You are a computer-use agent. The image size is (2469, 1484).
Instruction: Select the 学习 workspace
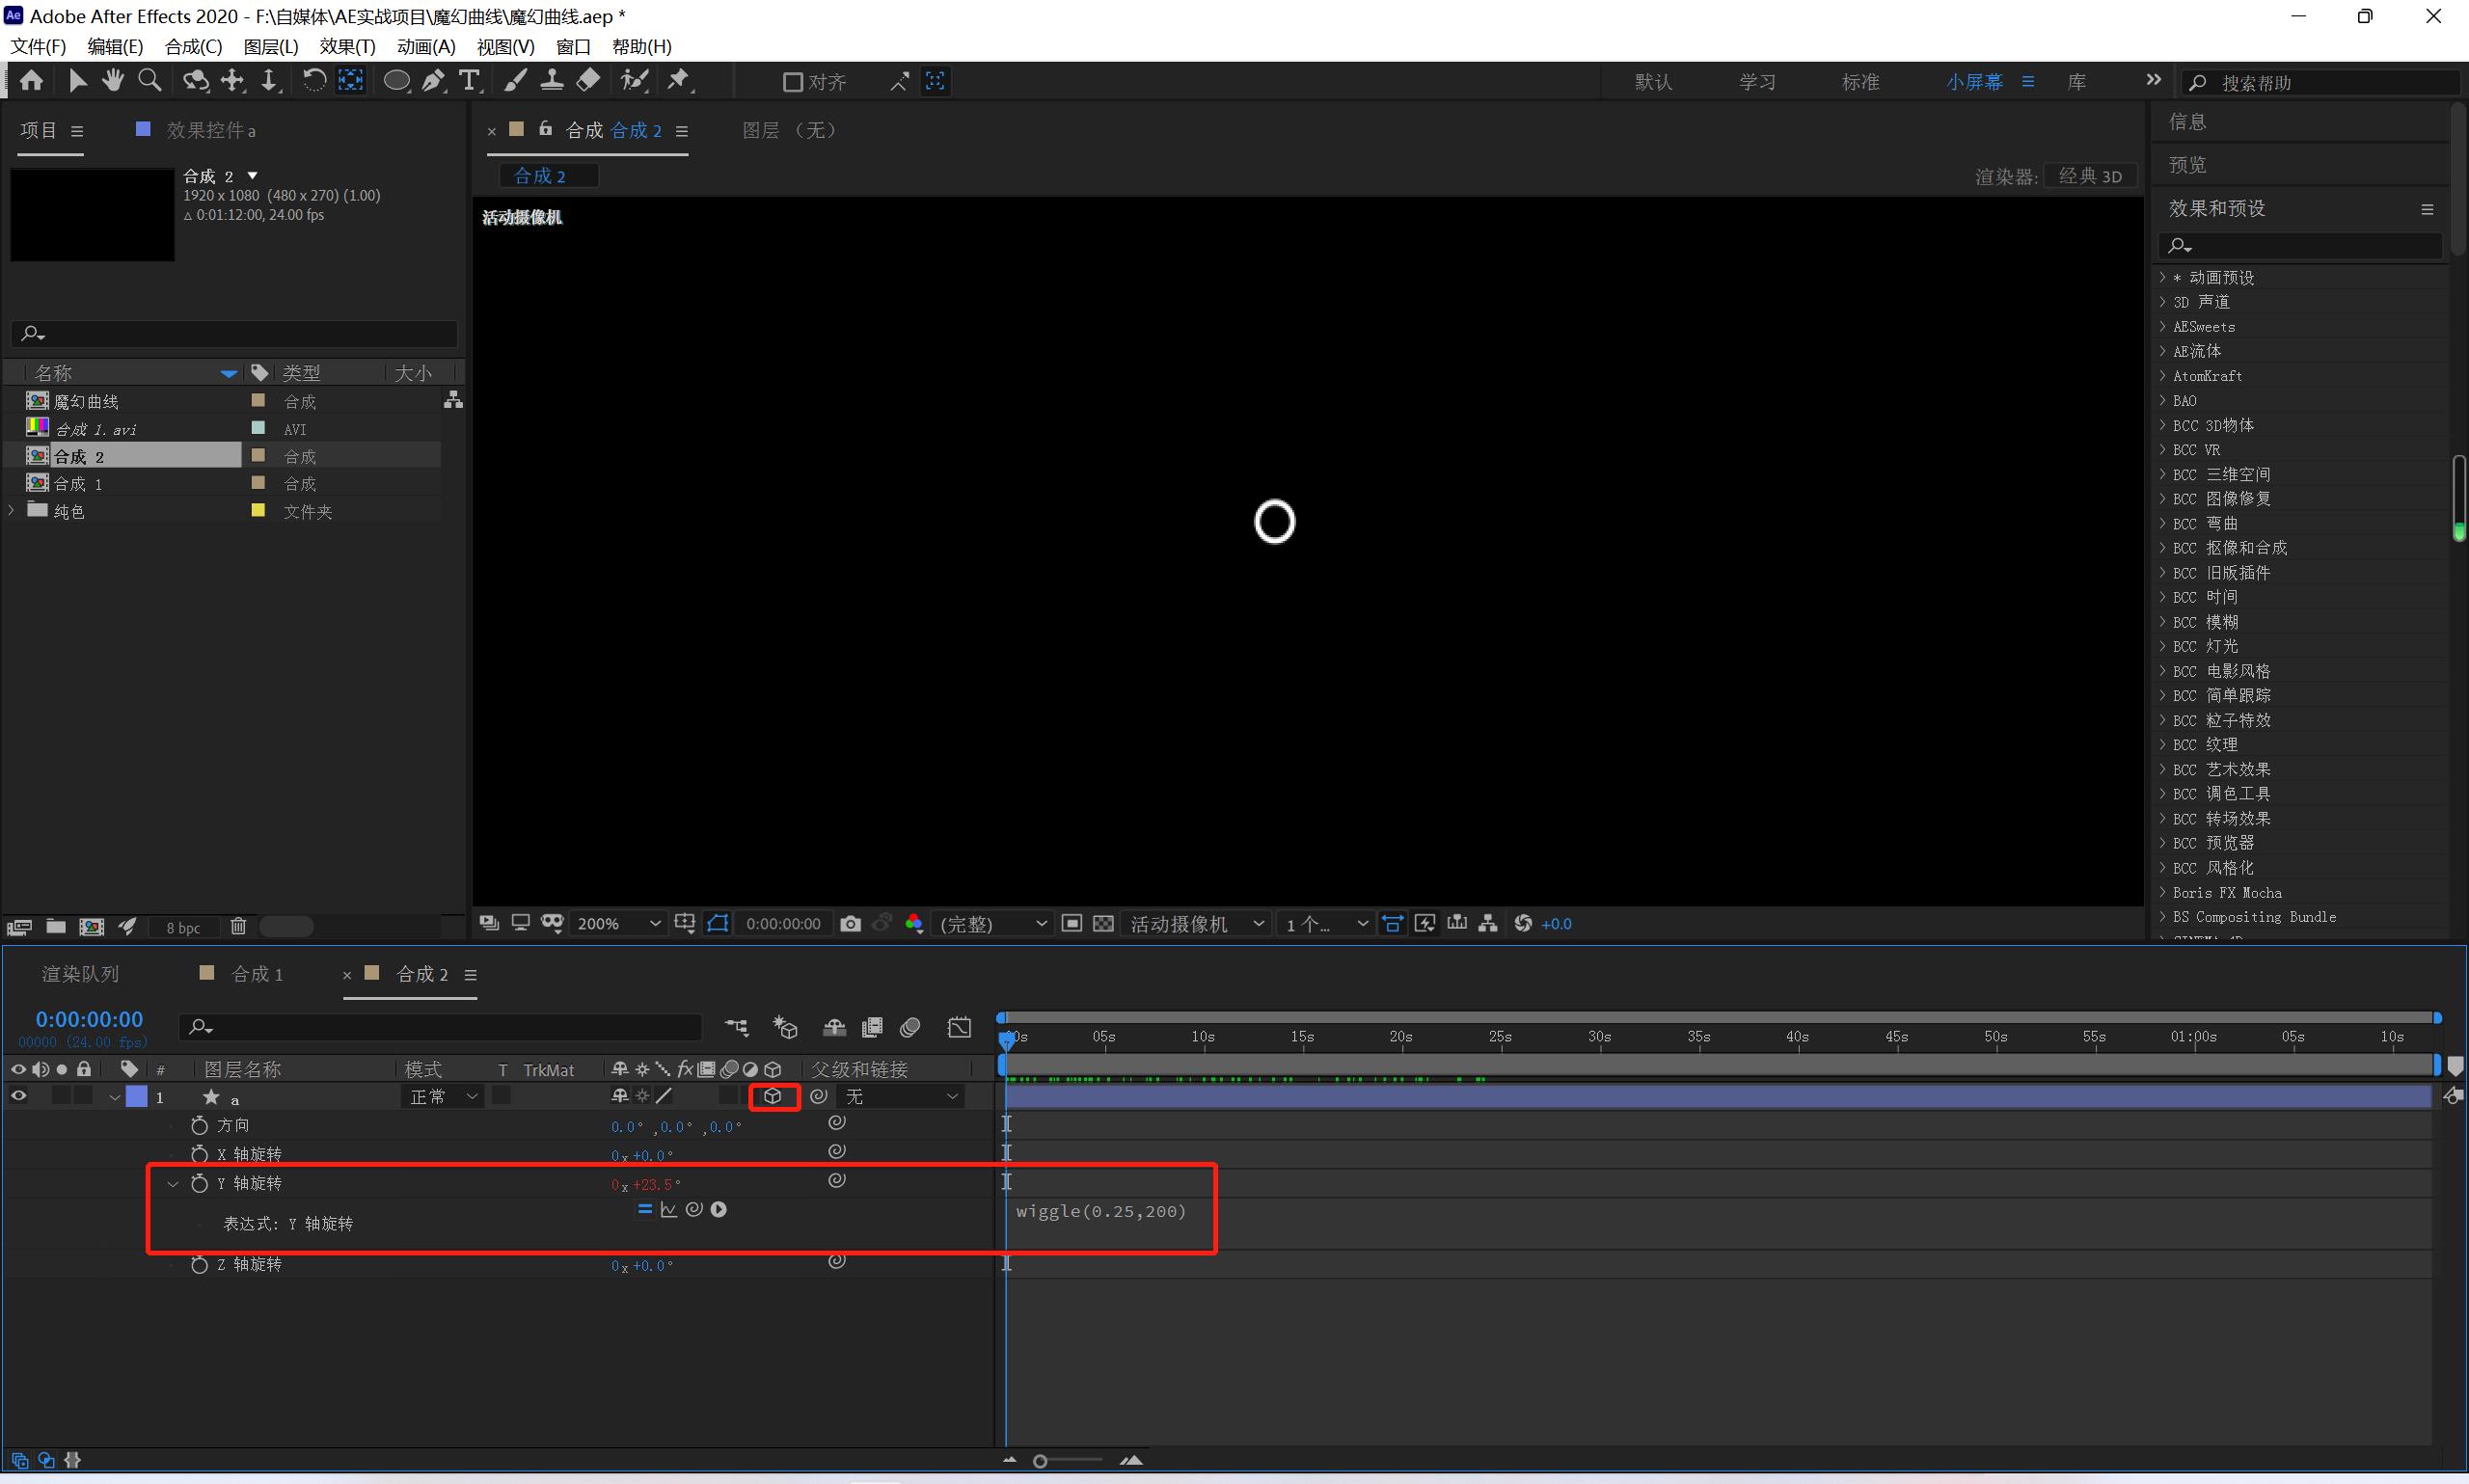(x=1757, y=82)
